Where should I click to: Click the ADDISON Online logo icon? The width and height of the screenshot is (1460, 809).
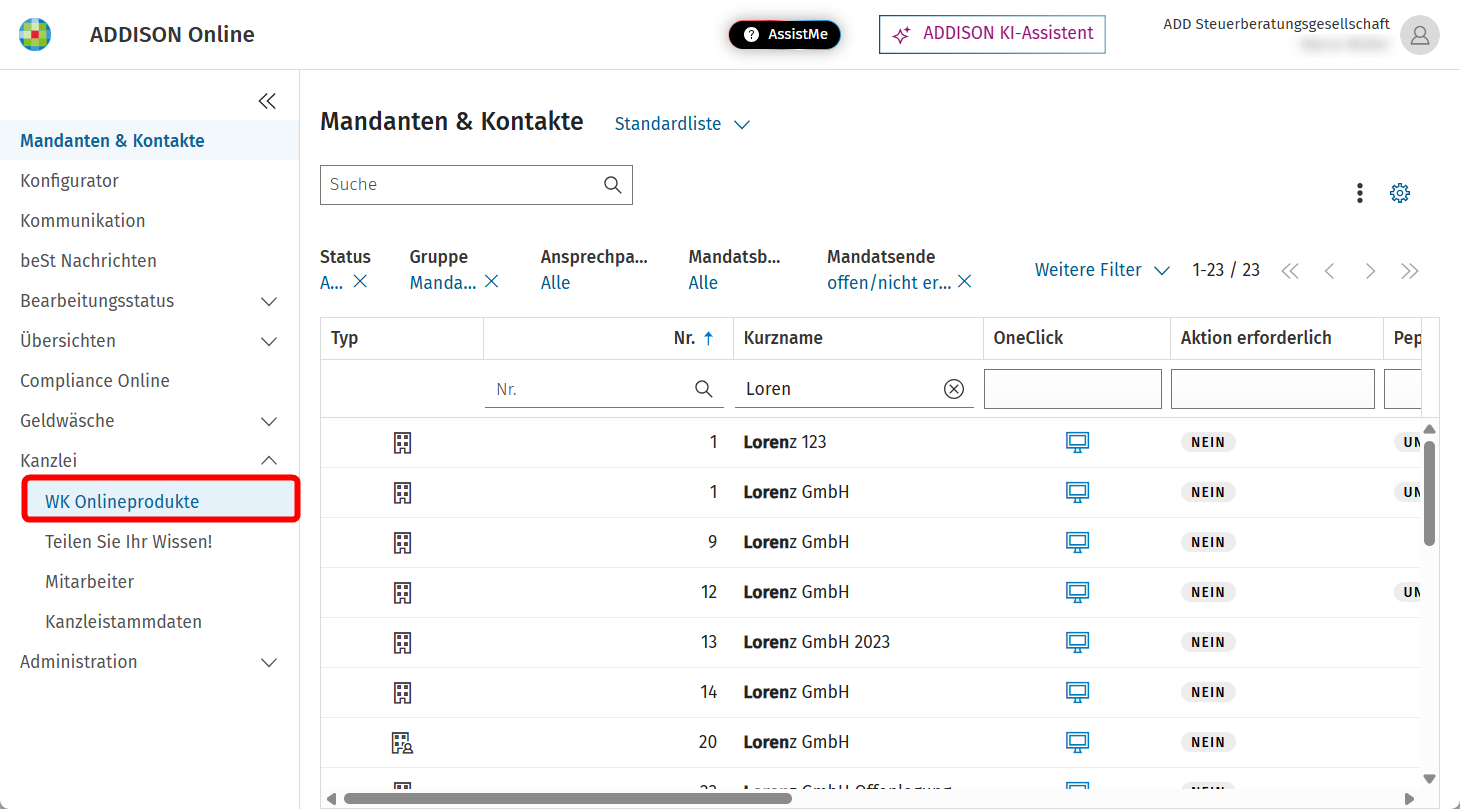[35, 35]
